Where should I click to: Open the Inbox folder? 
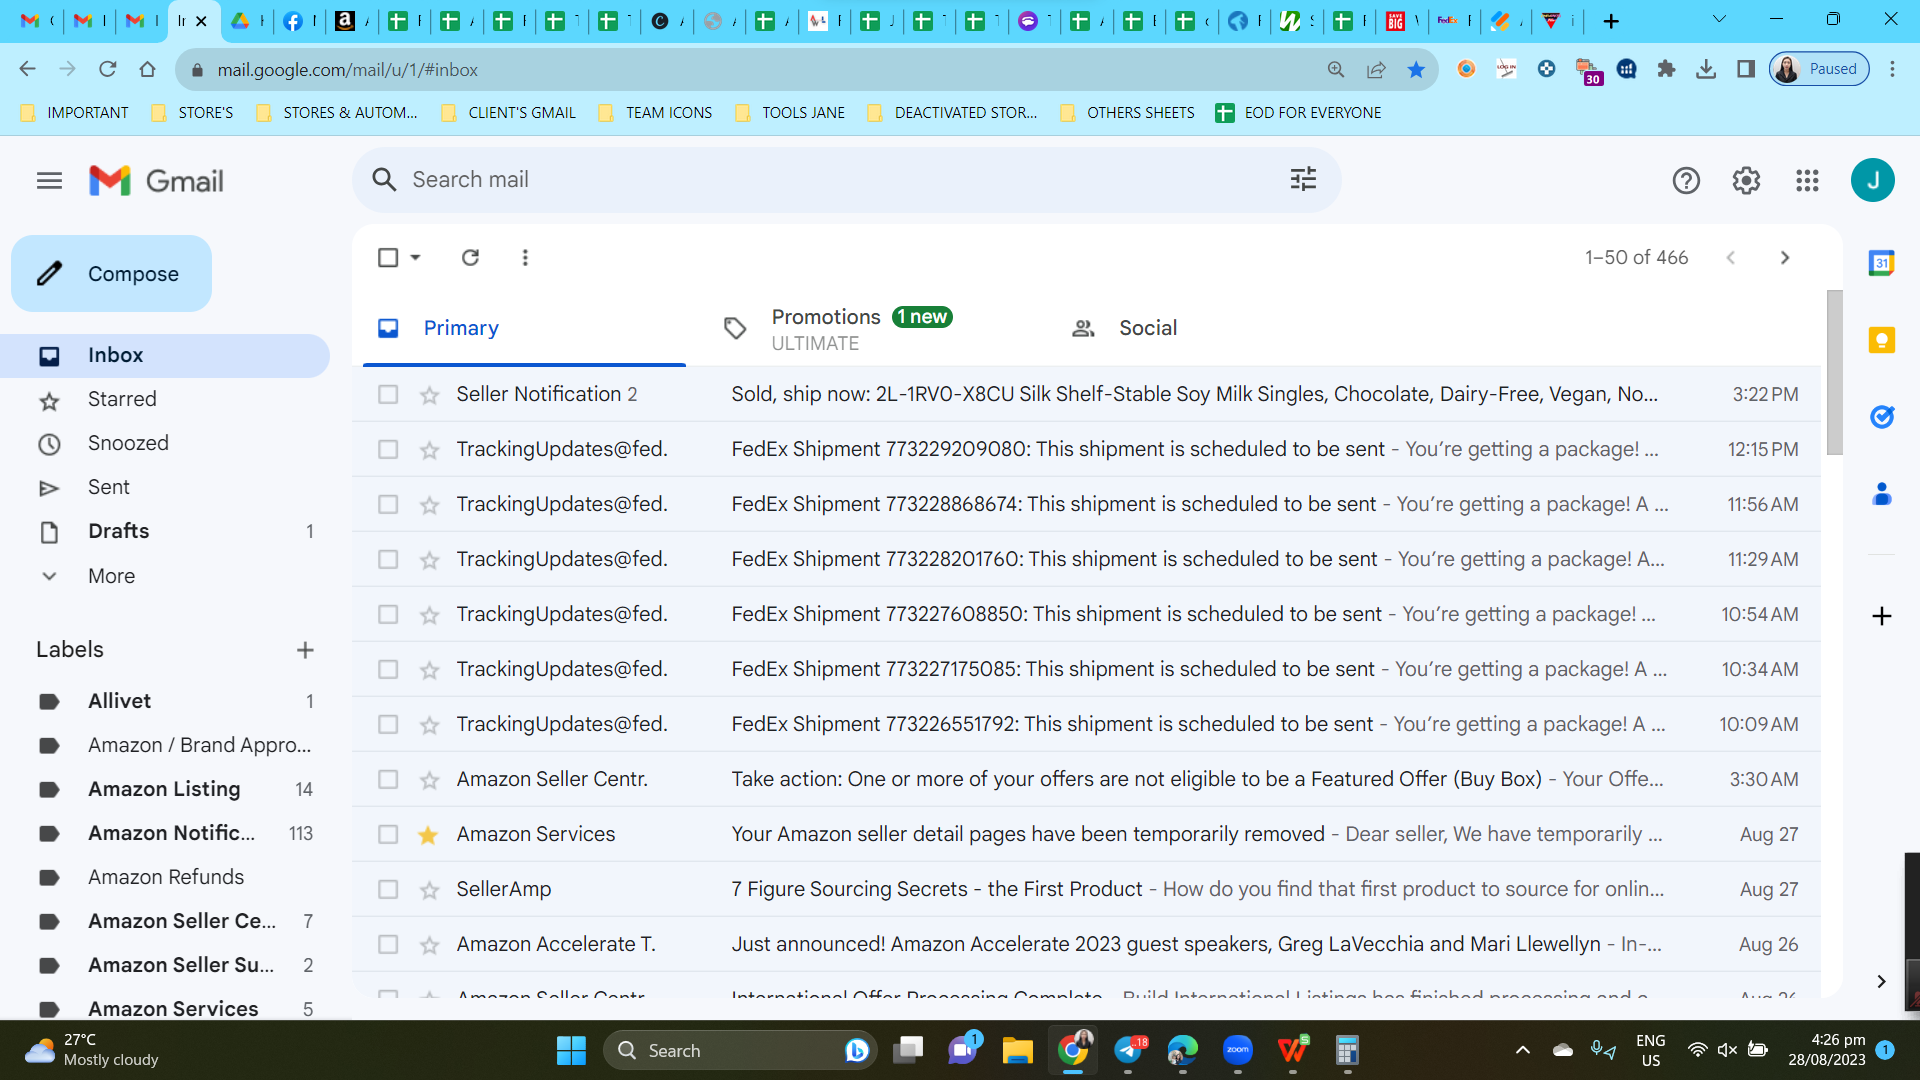tap(165, 356)
